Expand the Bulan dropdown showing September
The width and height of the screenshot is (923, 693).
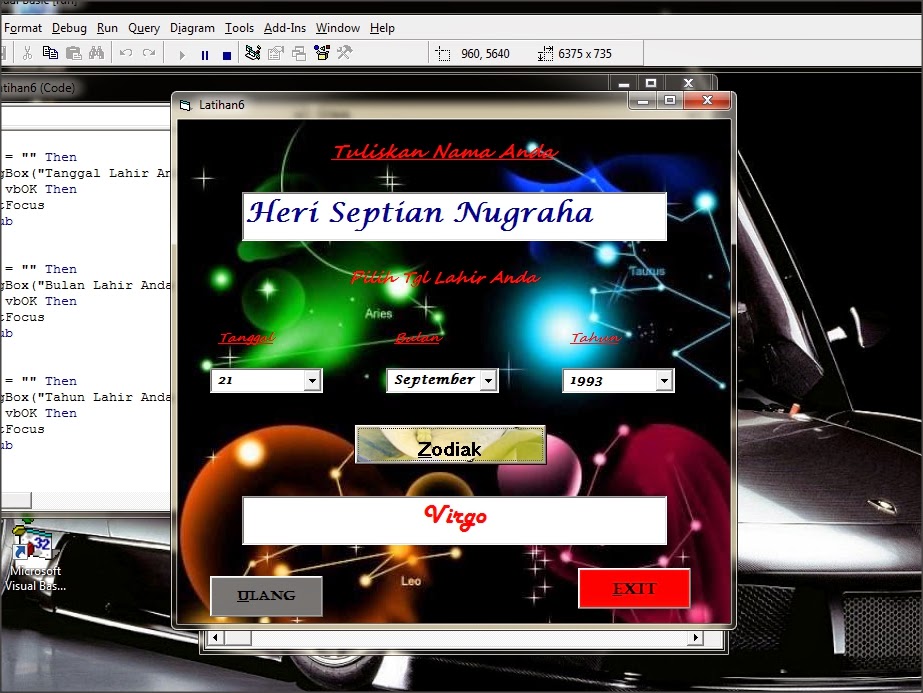click(x=489, y=380)
